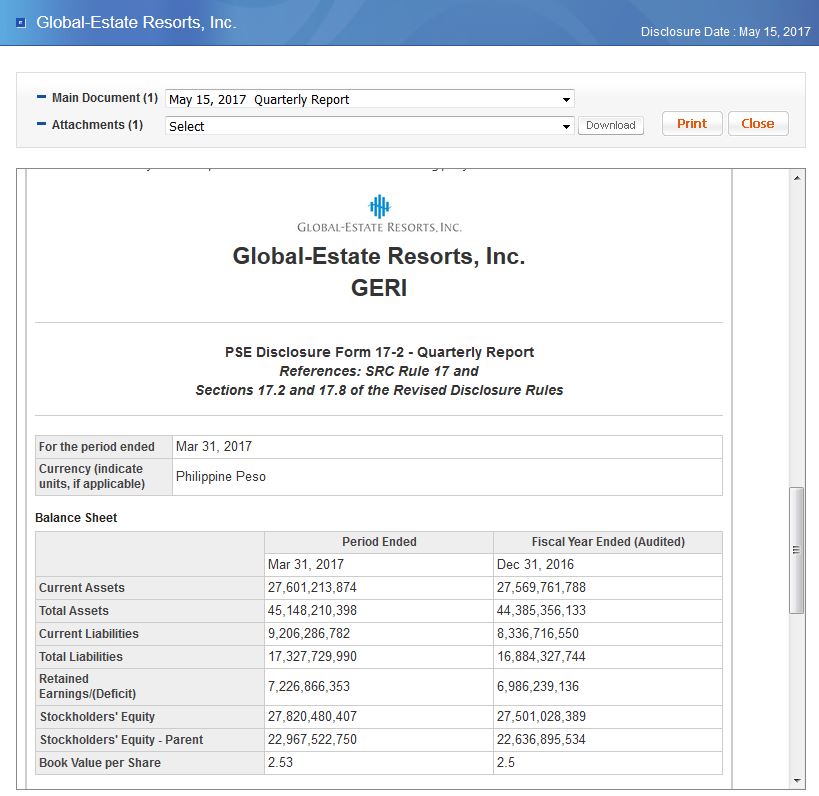Click Stockholders' Equity value 27,501,028,389
The image size is (819, 796).
[541, 717]
